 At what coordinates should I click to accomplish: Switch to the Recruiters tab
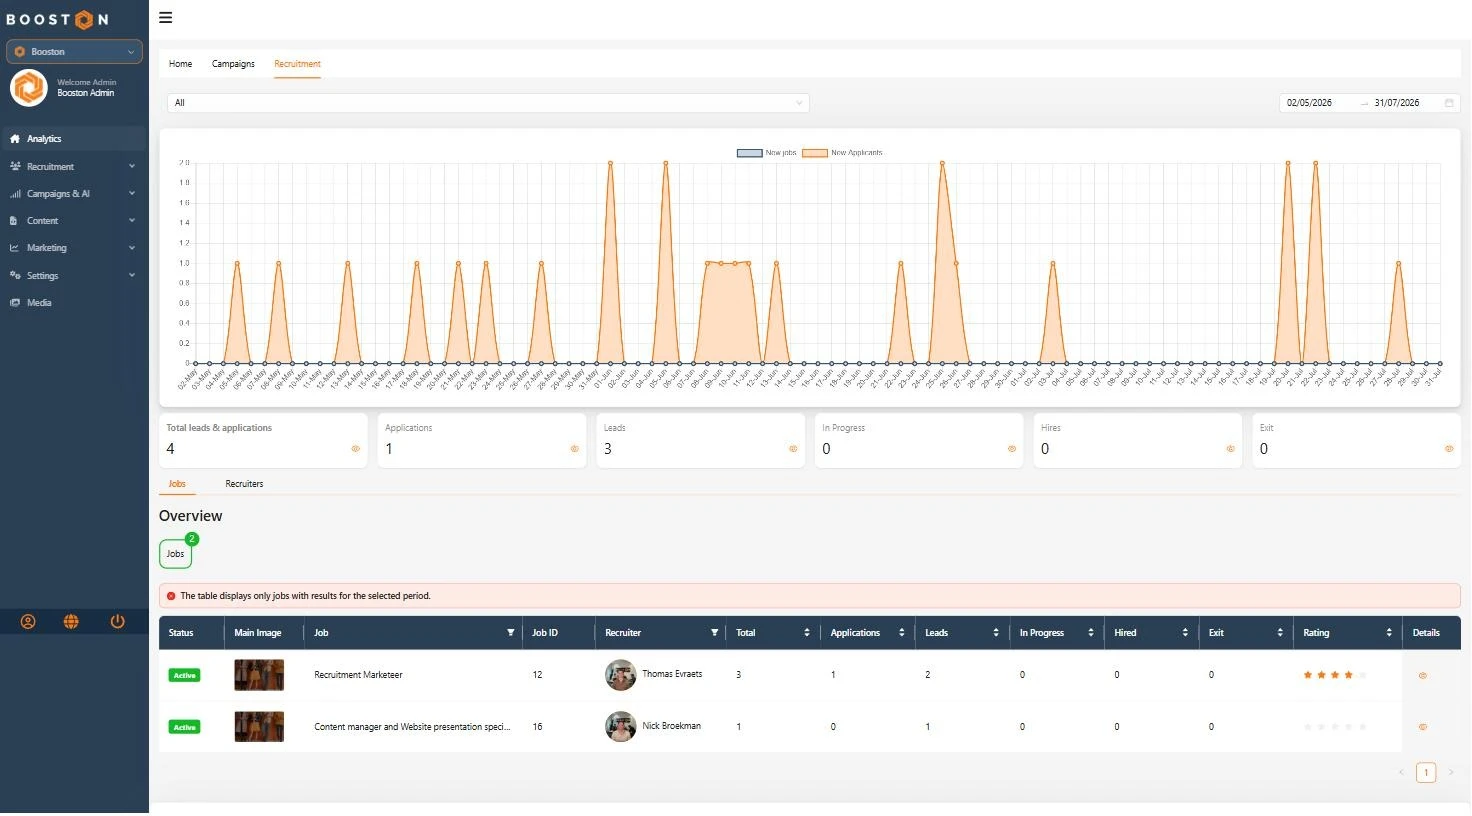tap(244, 484)
